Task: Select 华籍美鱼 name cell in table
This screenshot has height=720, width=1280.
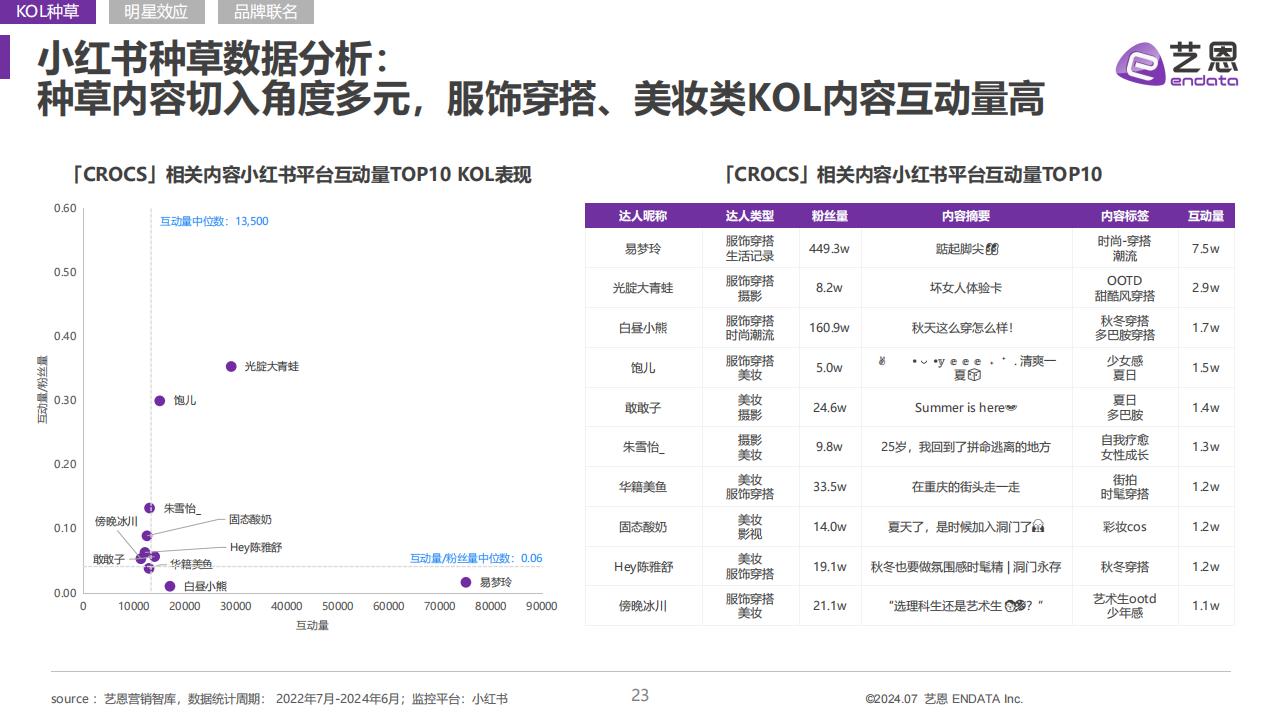Action: tap(643, 487)
